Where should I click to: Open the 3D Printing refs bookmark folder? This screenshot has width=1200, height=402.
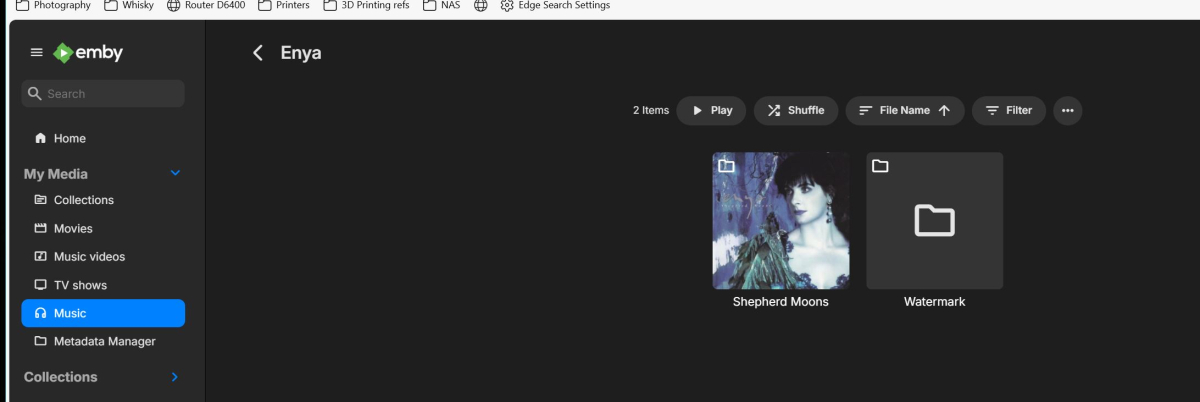coord(366,5)
